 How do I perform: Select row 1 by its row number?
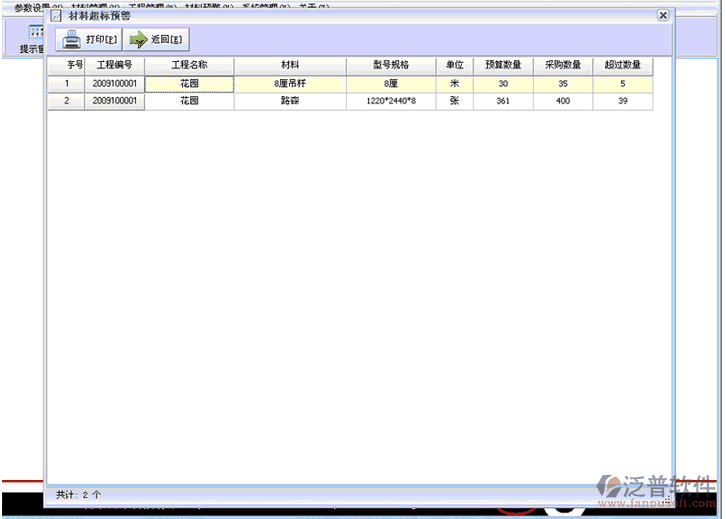[66, 84]
